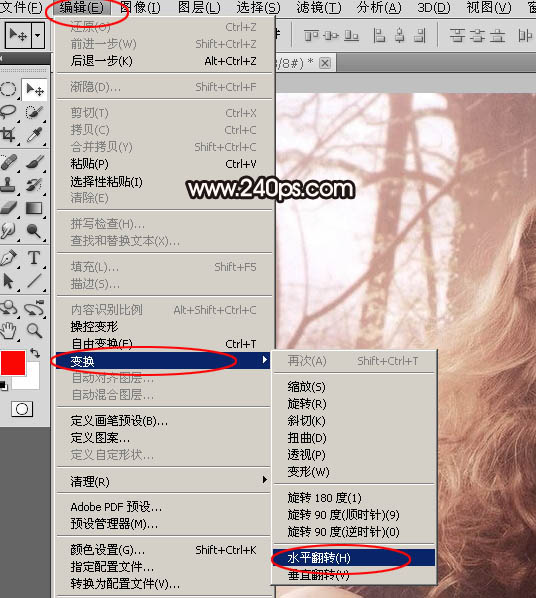Toggle Quick Mask mode
Image resolution: width=536 pixels, height=598 pixels.
coord(22,409)
